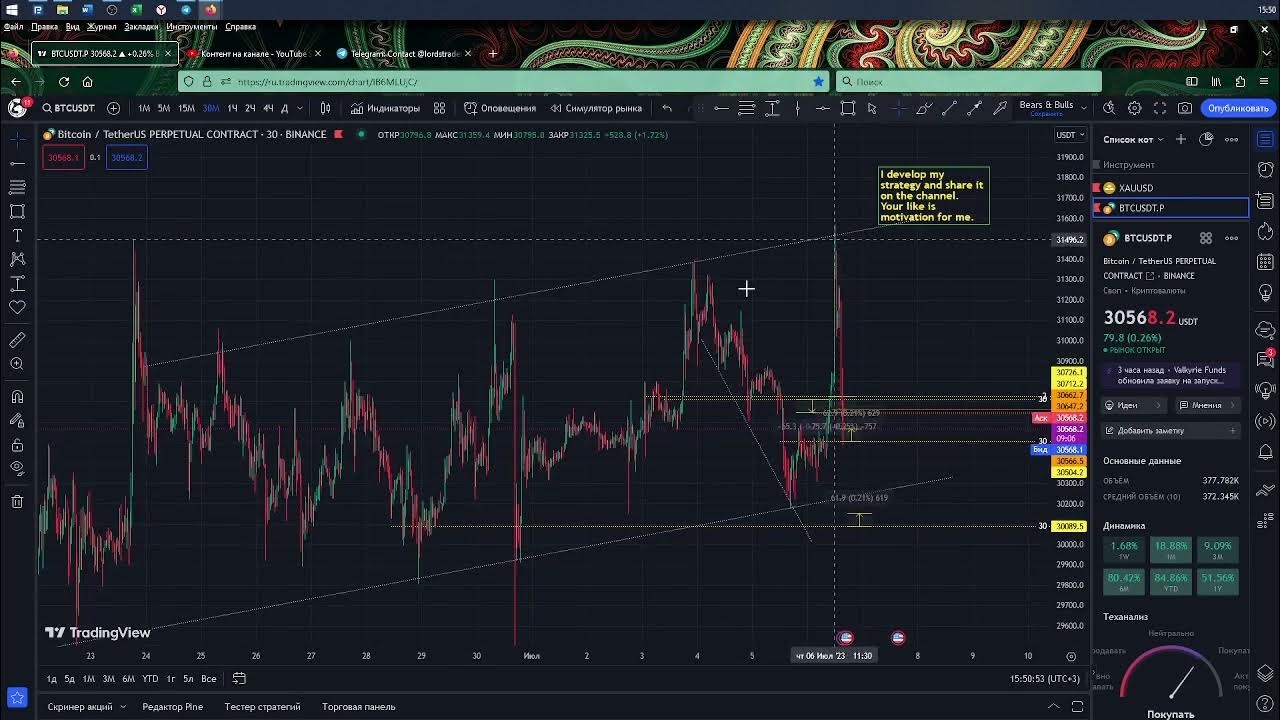
Task: Start Симулятор рынка replay
Action: 596,108
